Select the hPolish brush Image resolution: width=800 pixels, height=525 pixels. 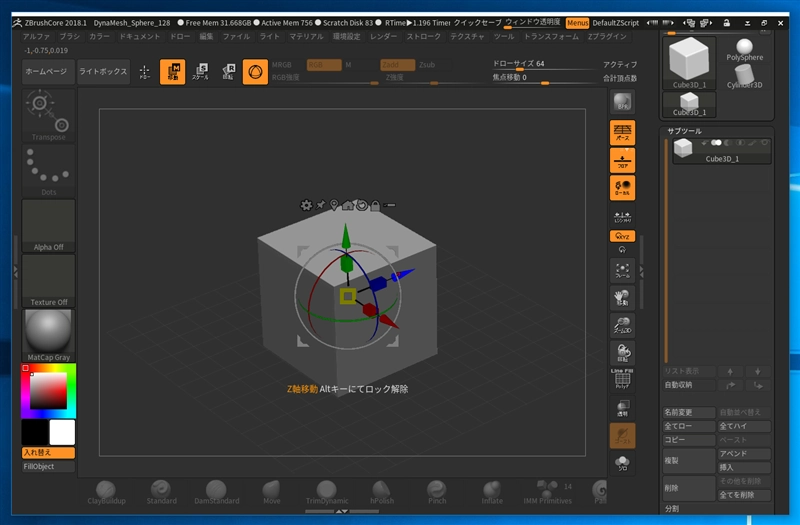click(x=382, y=492)
